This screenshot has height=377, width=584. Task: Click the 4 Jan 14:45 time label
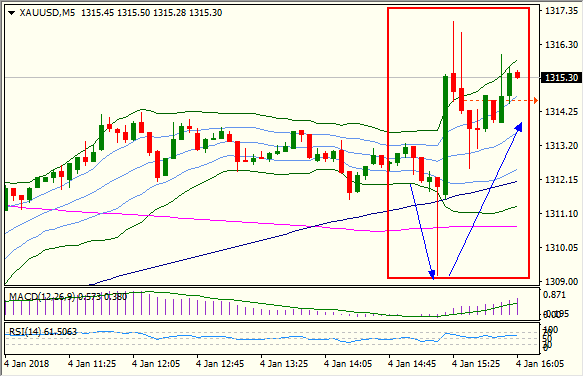point(412,364)
